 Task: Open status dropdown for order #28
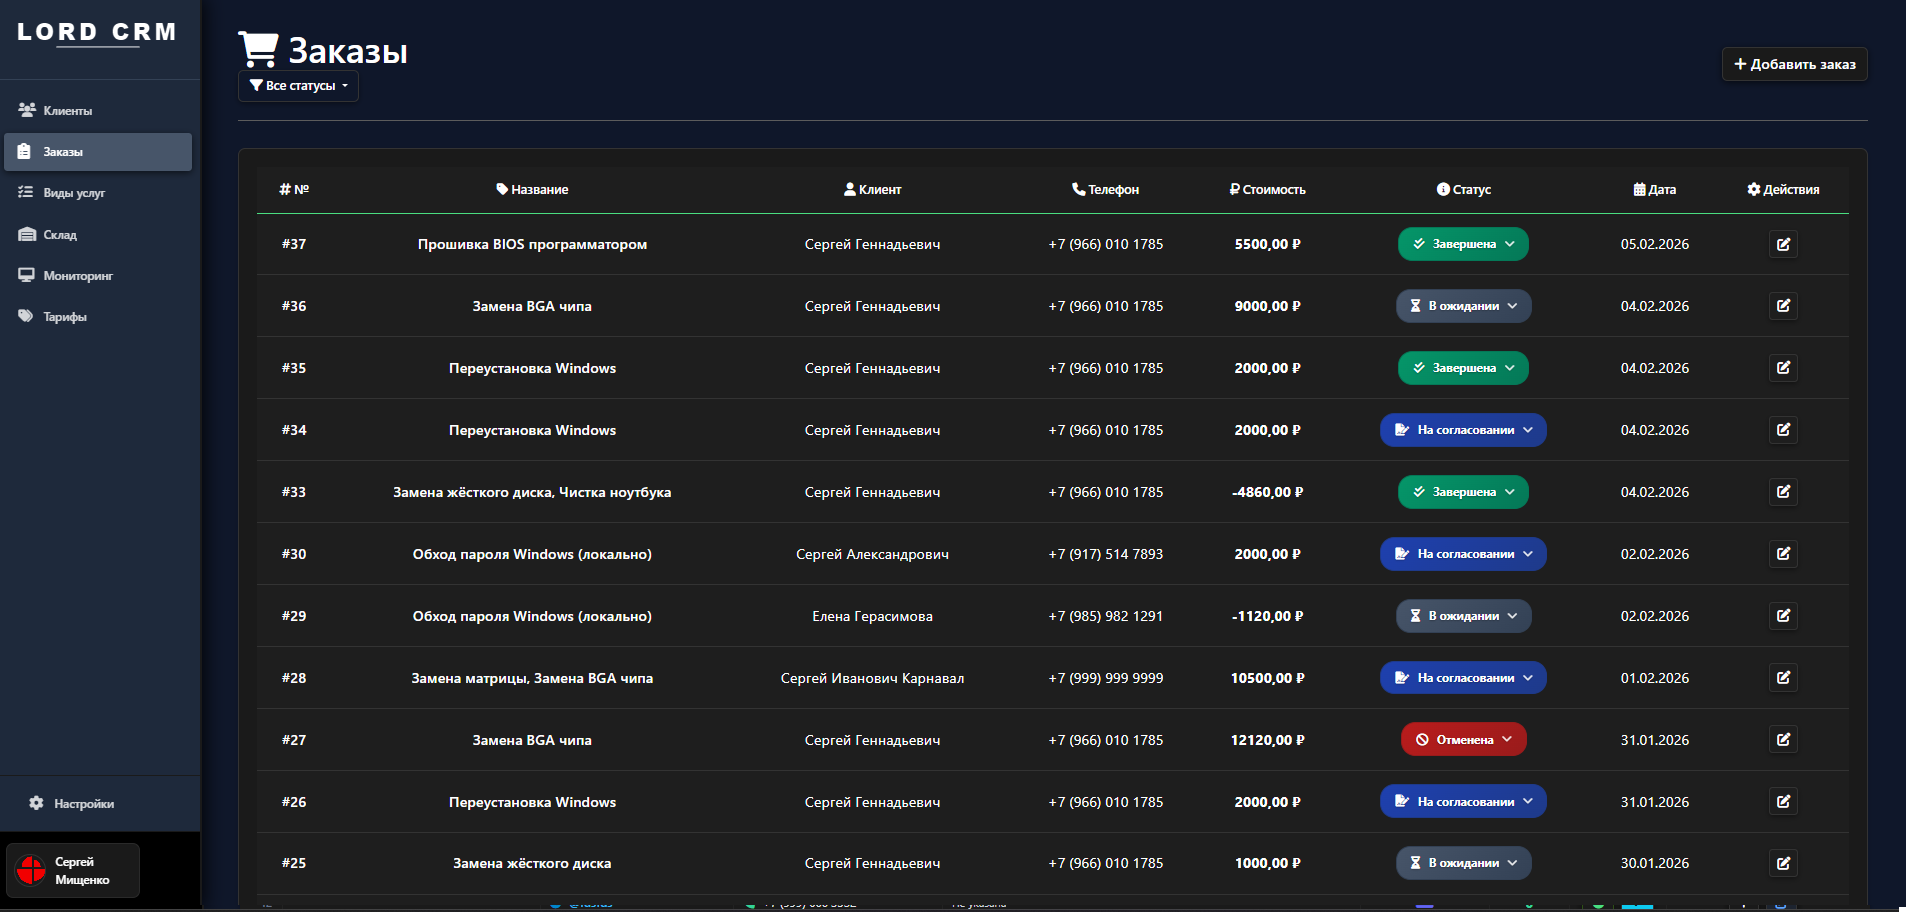[x=1463, y=678]
